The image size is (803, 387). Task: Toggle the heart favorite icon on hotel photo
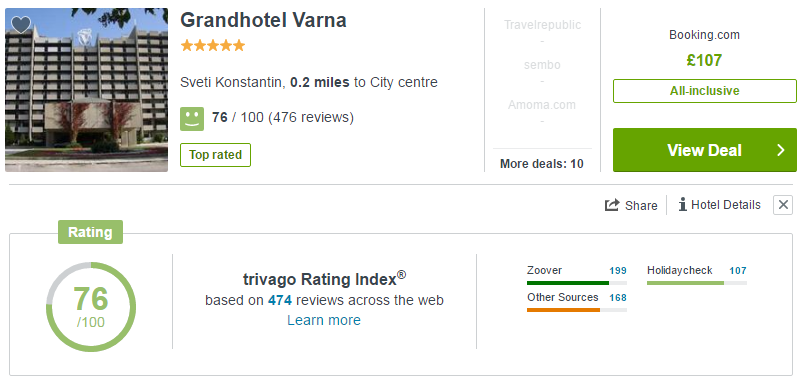coord(21,25)
